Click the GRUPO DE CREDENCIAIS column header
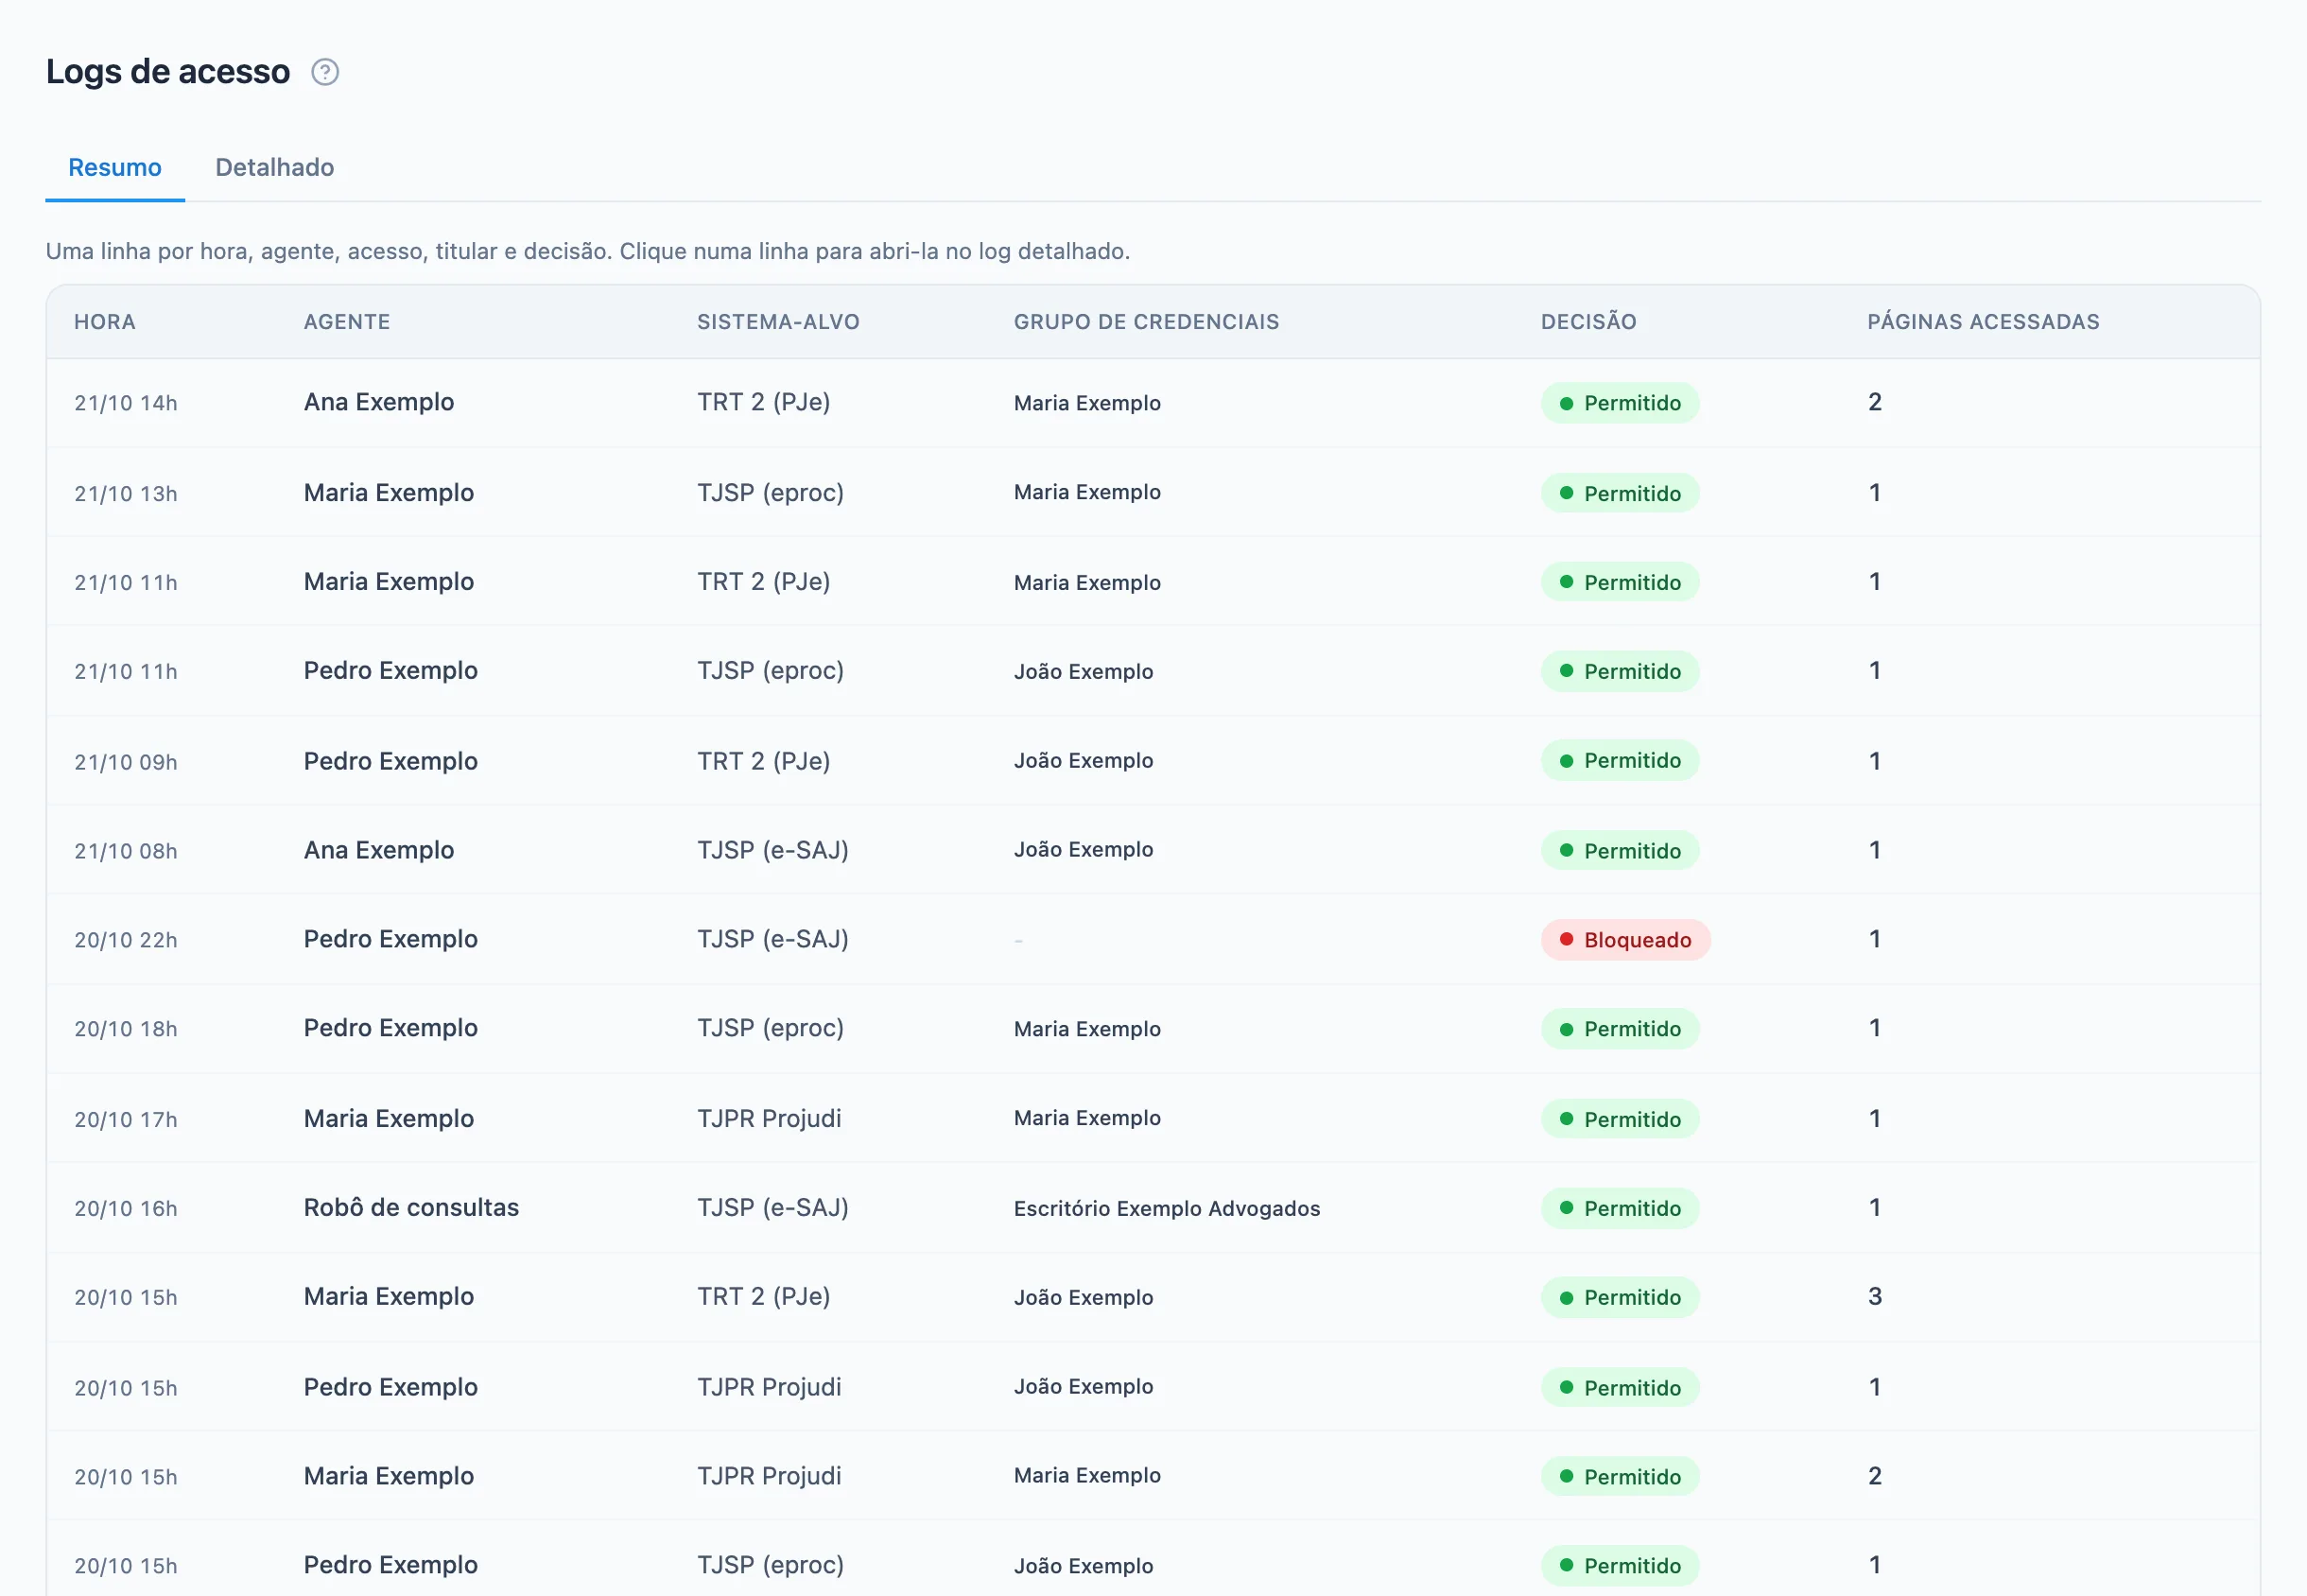Screen dimensions: 2307x1596 pos(1146,322)
